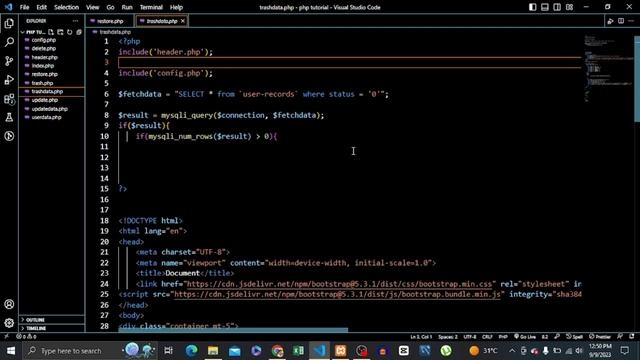Viewport: 640px width, 360px height.
Task: Open the Run and Debug view
Action: click(x=9, y=80)
